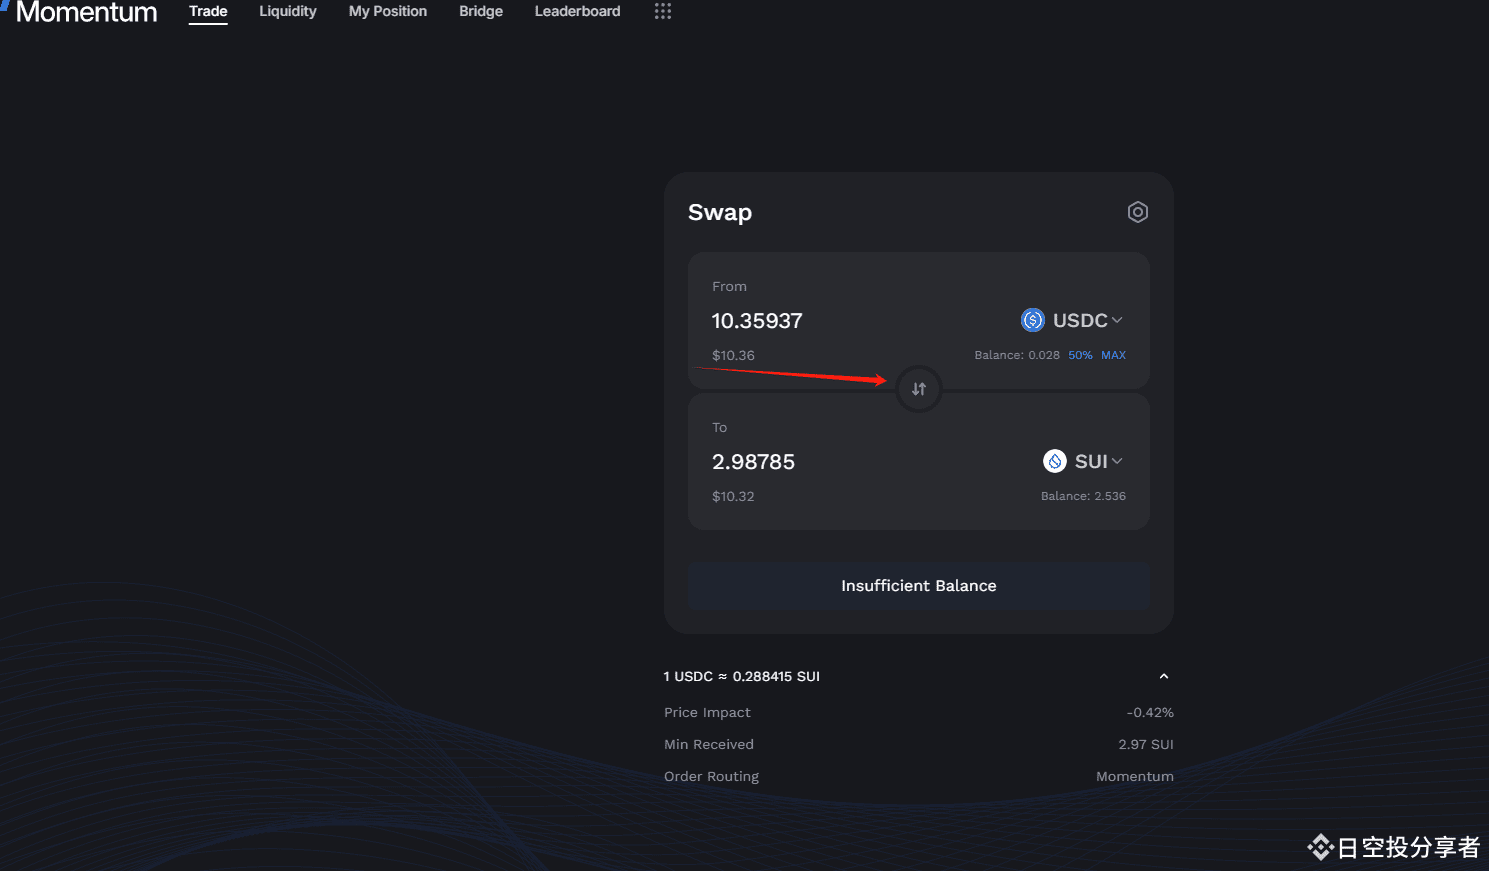Viewport: 1489px width, 871px height.
Task: Select the Order Routing label
Action: tap(711, 776)
